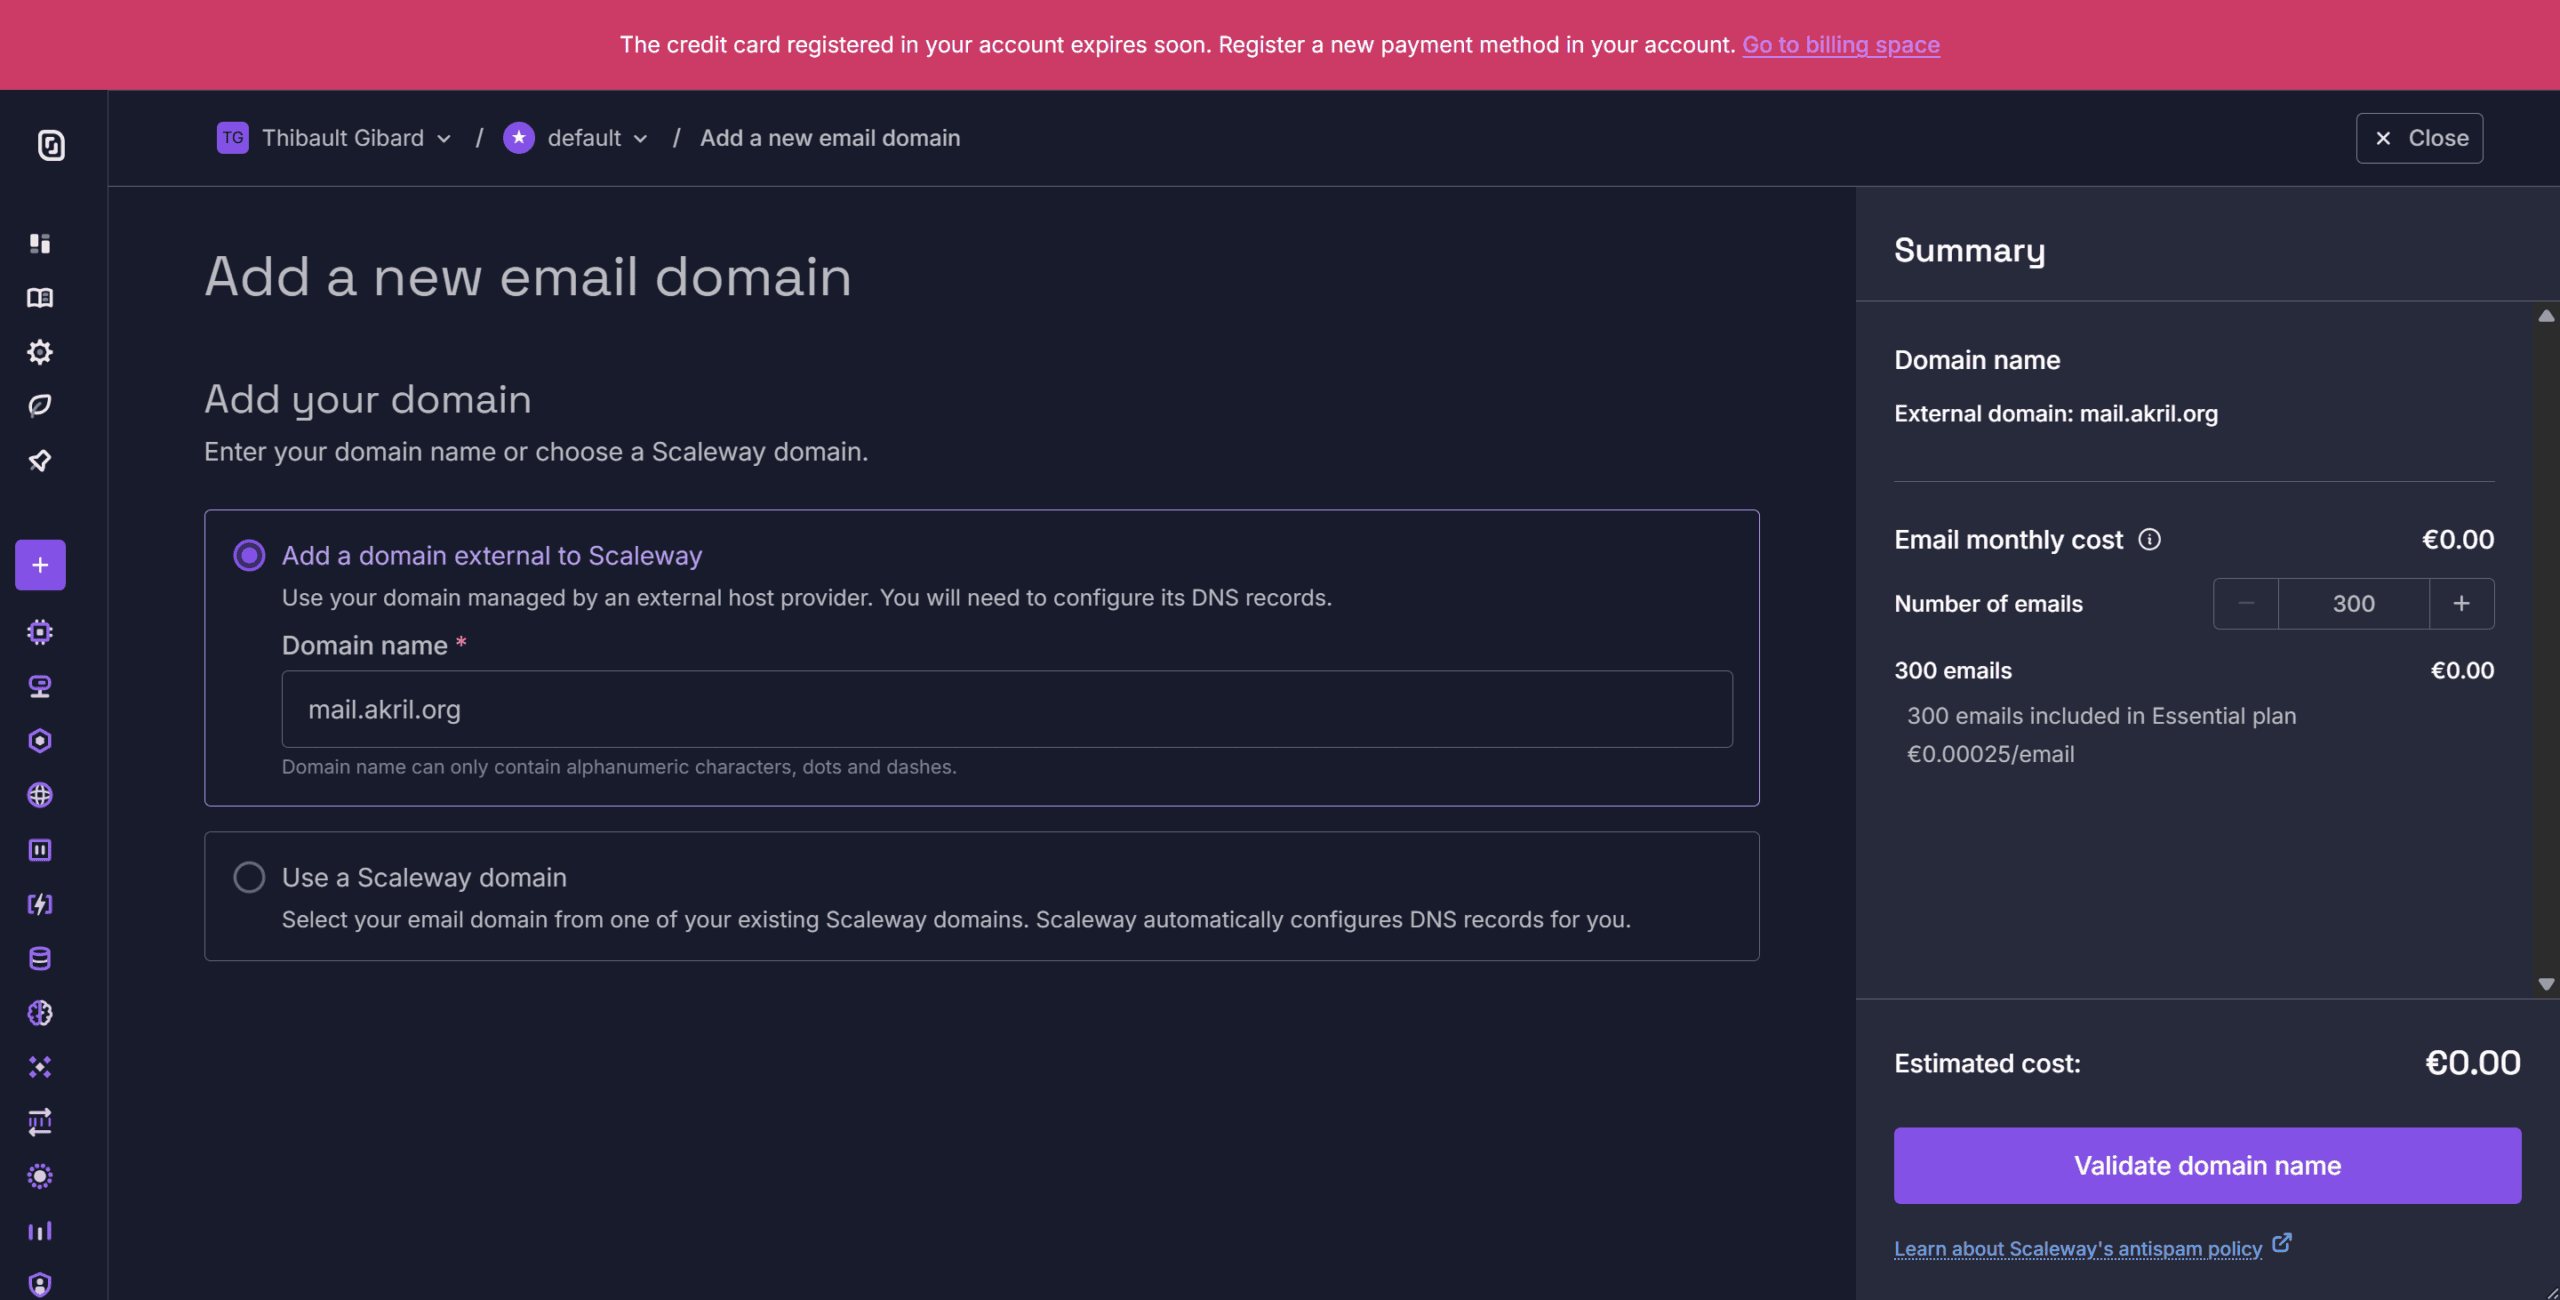Open the dashboard icon in sidebar
Image resolution: width=2560 pixels, height=1300 pixels.
[x=40, y=243]
